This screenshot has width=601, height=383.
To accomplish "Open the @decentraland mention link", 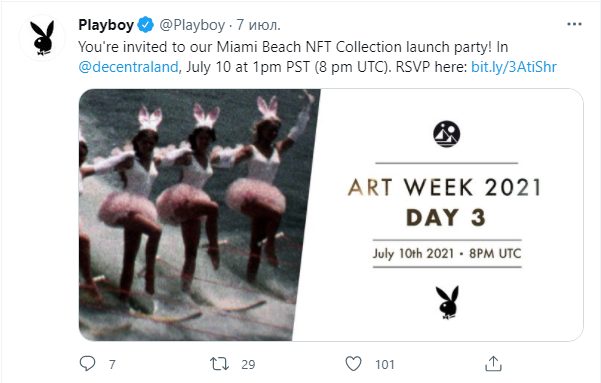I will (128, 67).
